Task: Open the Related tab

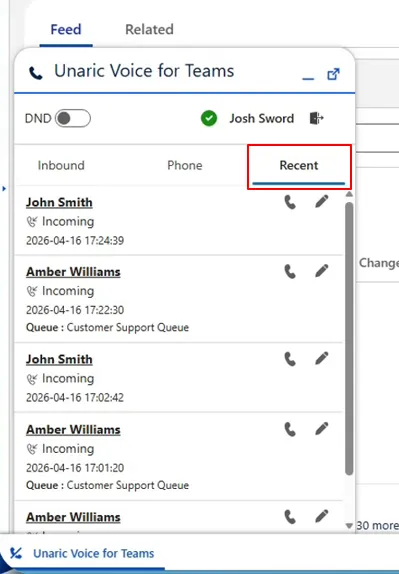Action: pos(149,29)
